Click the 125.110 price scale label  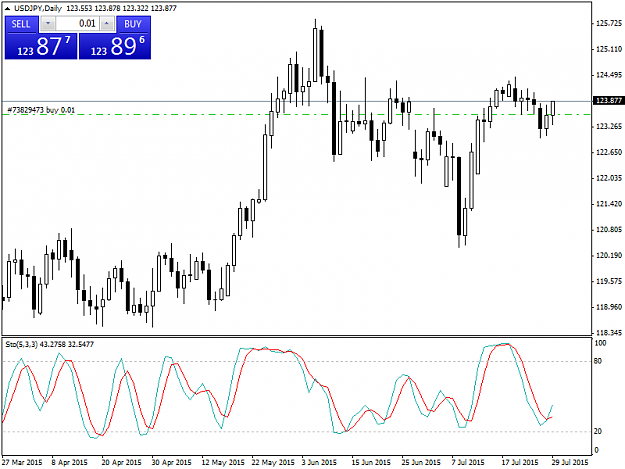[x=609, y=49]
